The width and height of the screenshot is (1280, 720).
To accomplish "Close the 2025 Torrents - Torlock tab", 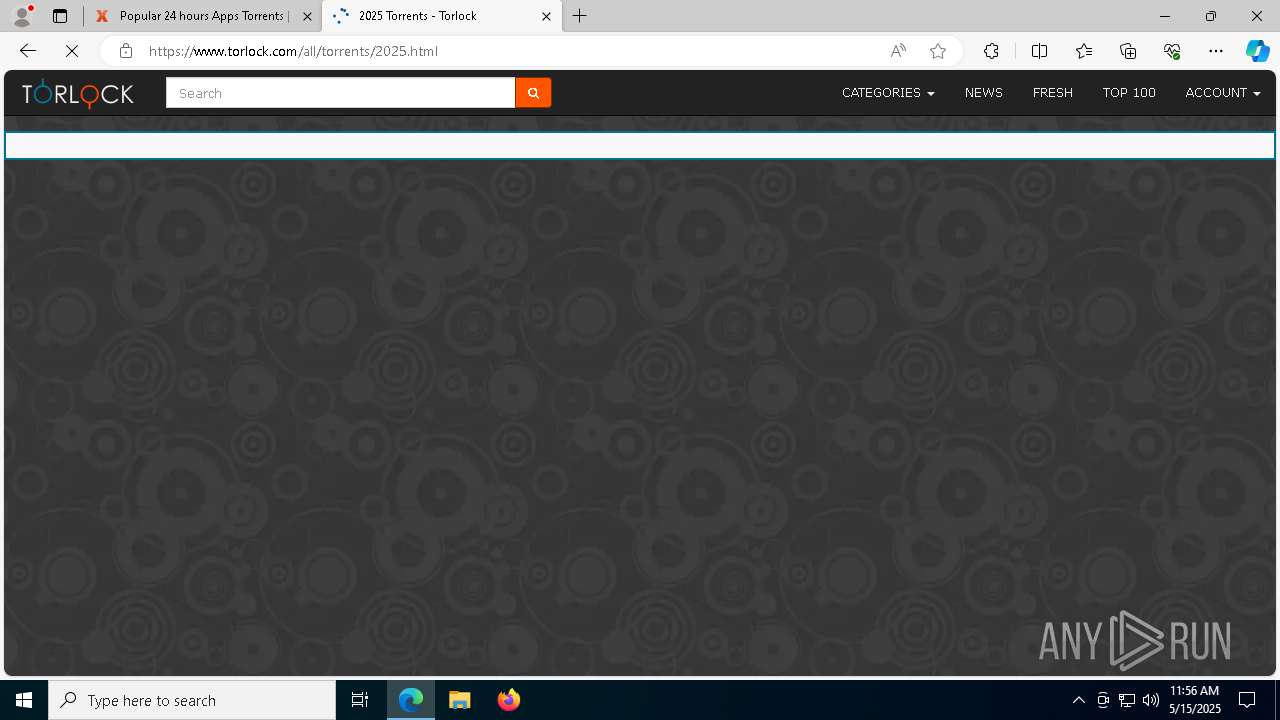I will coord(546,16).
